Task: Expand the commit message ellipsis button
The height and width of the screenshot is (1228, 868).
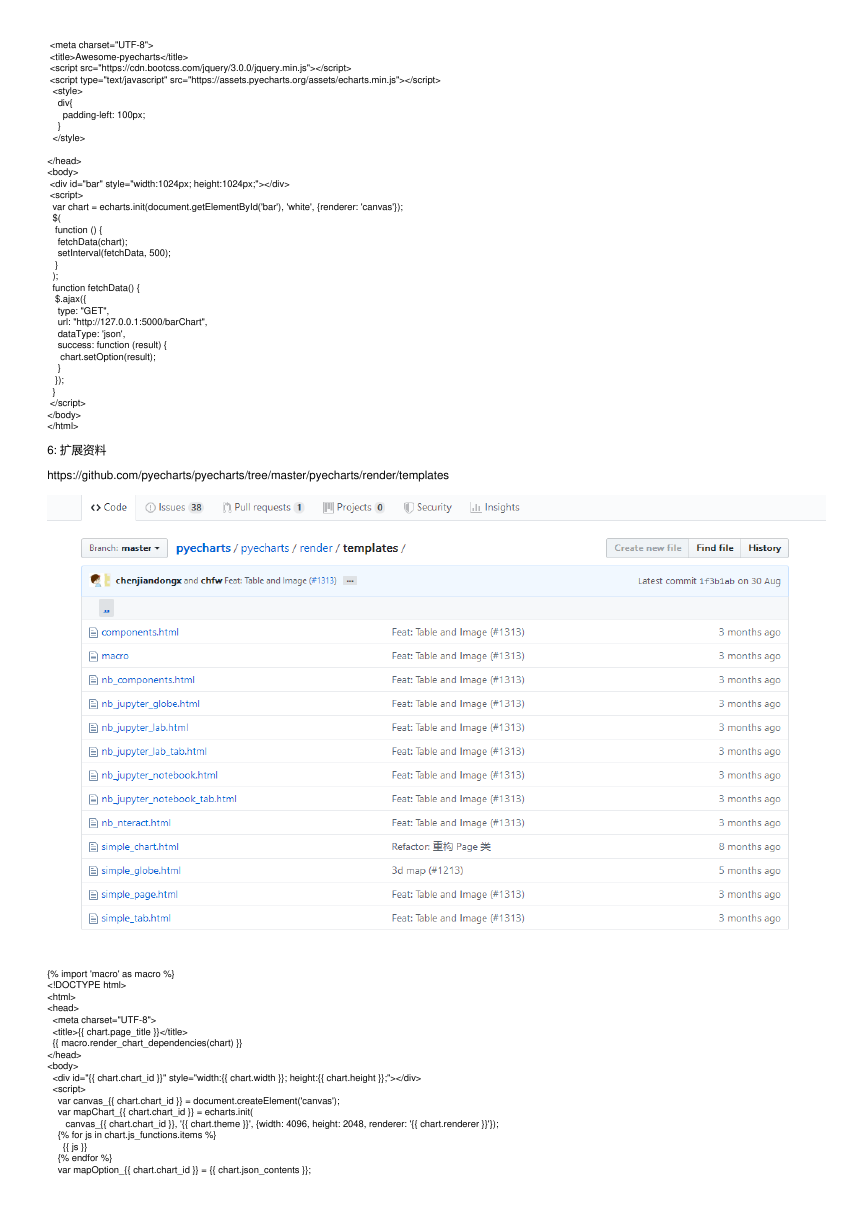Action: [x=350, y=581]
